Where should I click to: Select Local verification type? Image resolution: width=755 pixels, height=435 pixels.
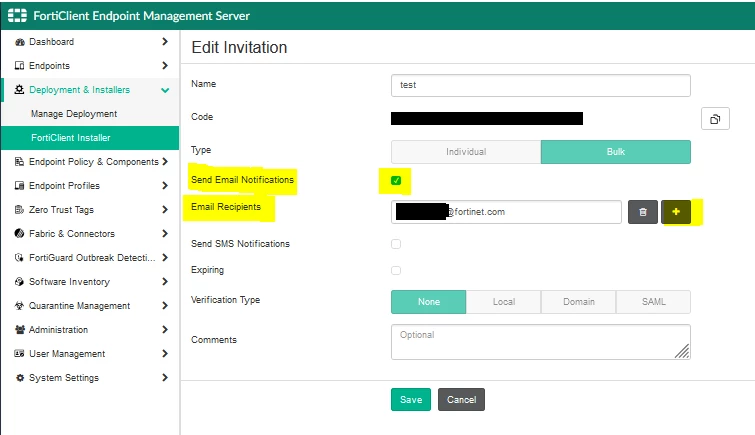(504, 302)
